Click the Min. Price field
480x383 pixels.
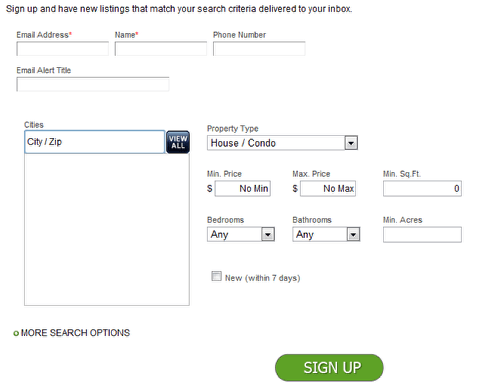click(x=242, y=189)
